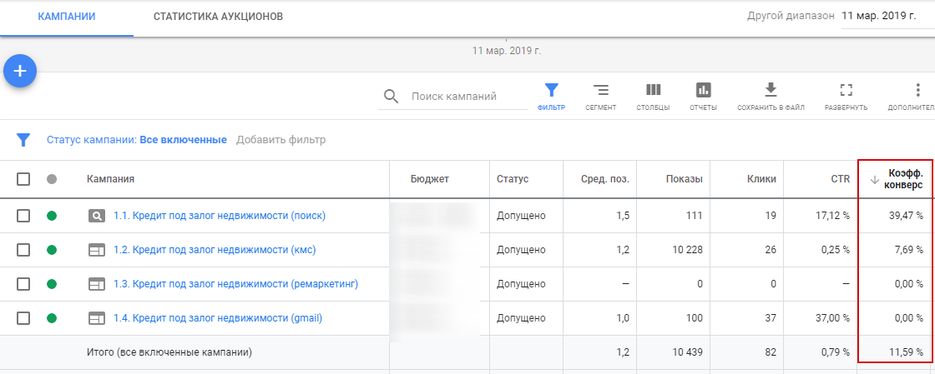Check the box for campaign 1.4 (gmail)

(23, 319)
